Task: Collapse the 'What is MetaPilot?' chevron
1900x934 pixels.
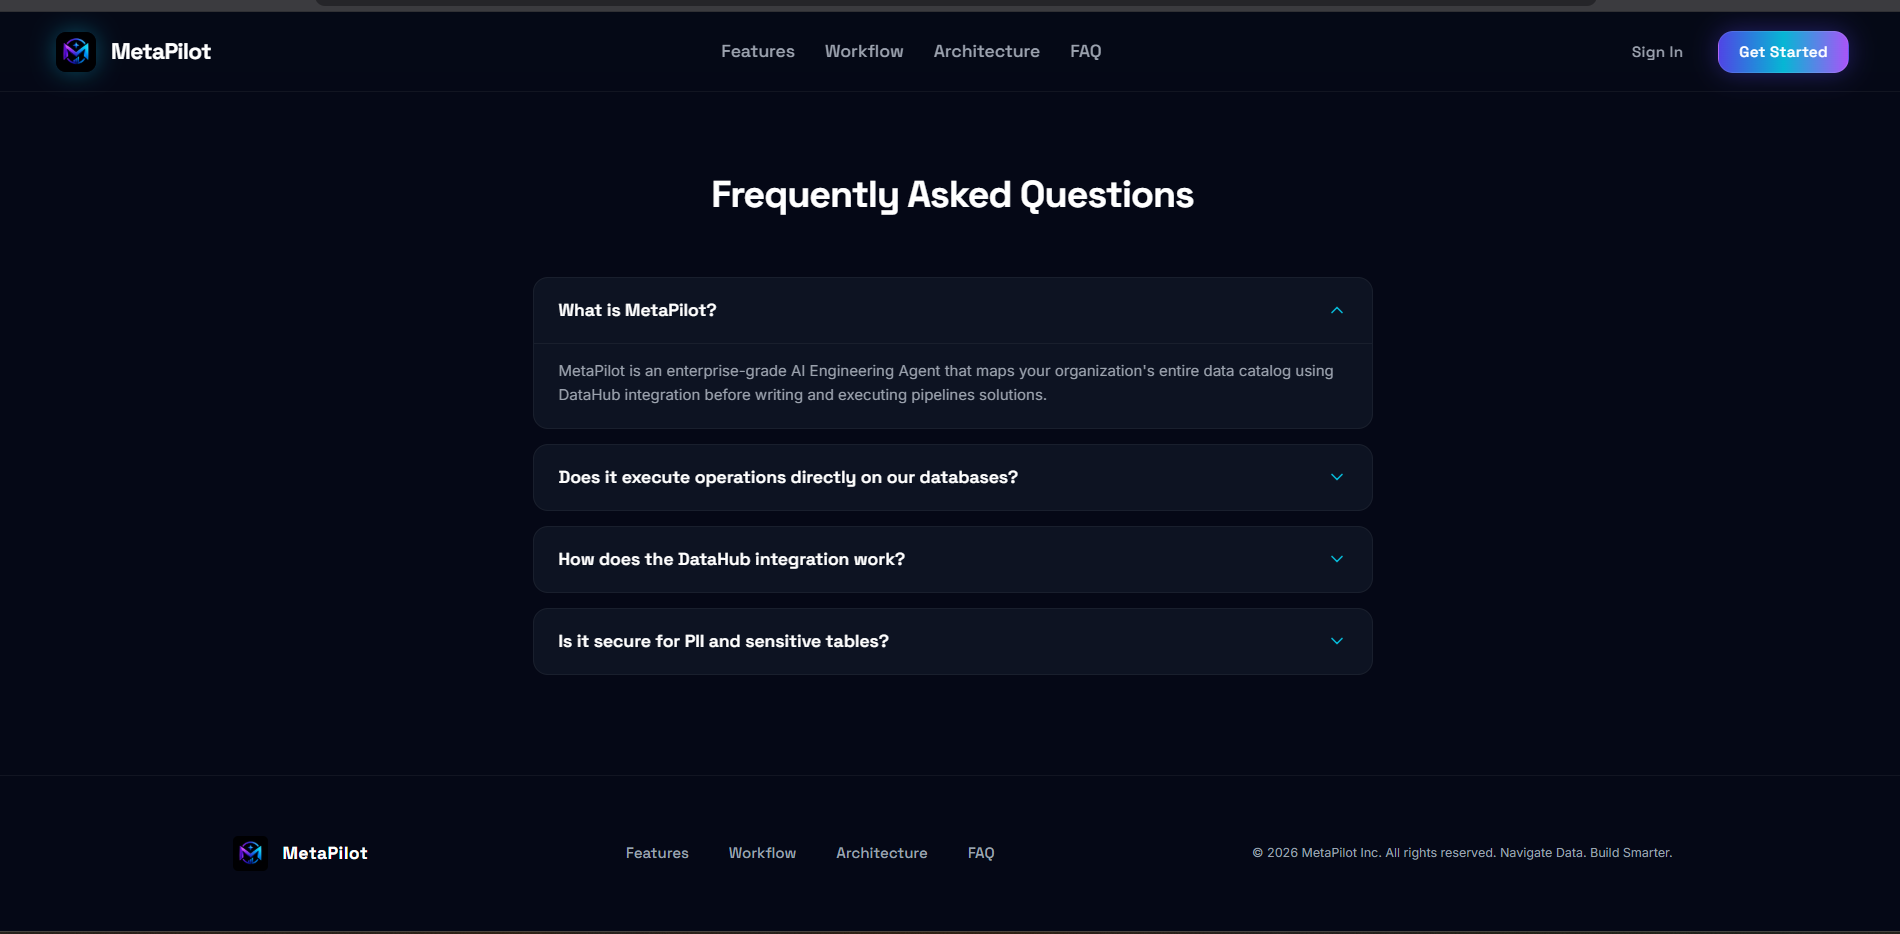Action: pyautogui.click(x=1337, y=310)
